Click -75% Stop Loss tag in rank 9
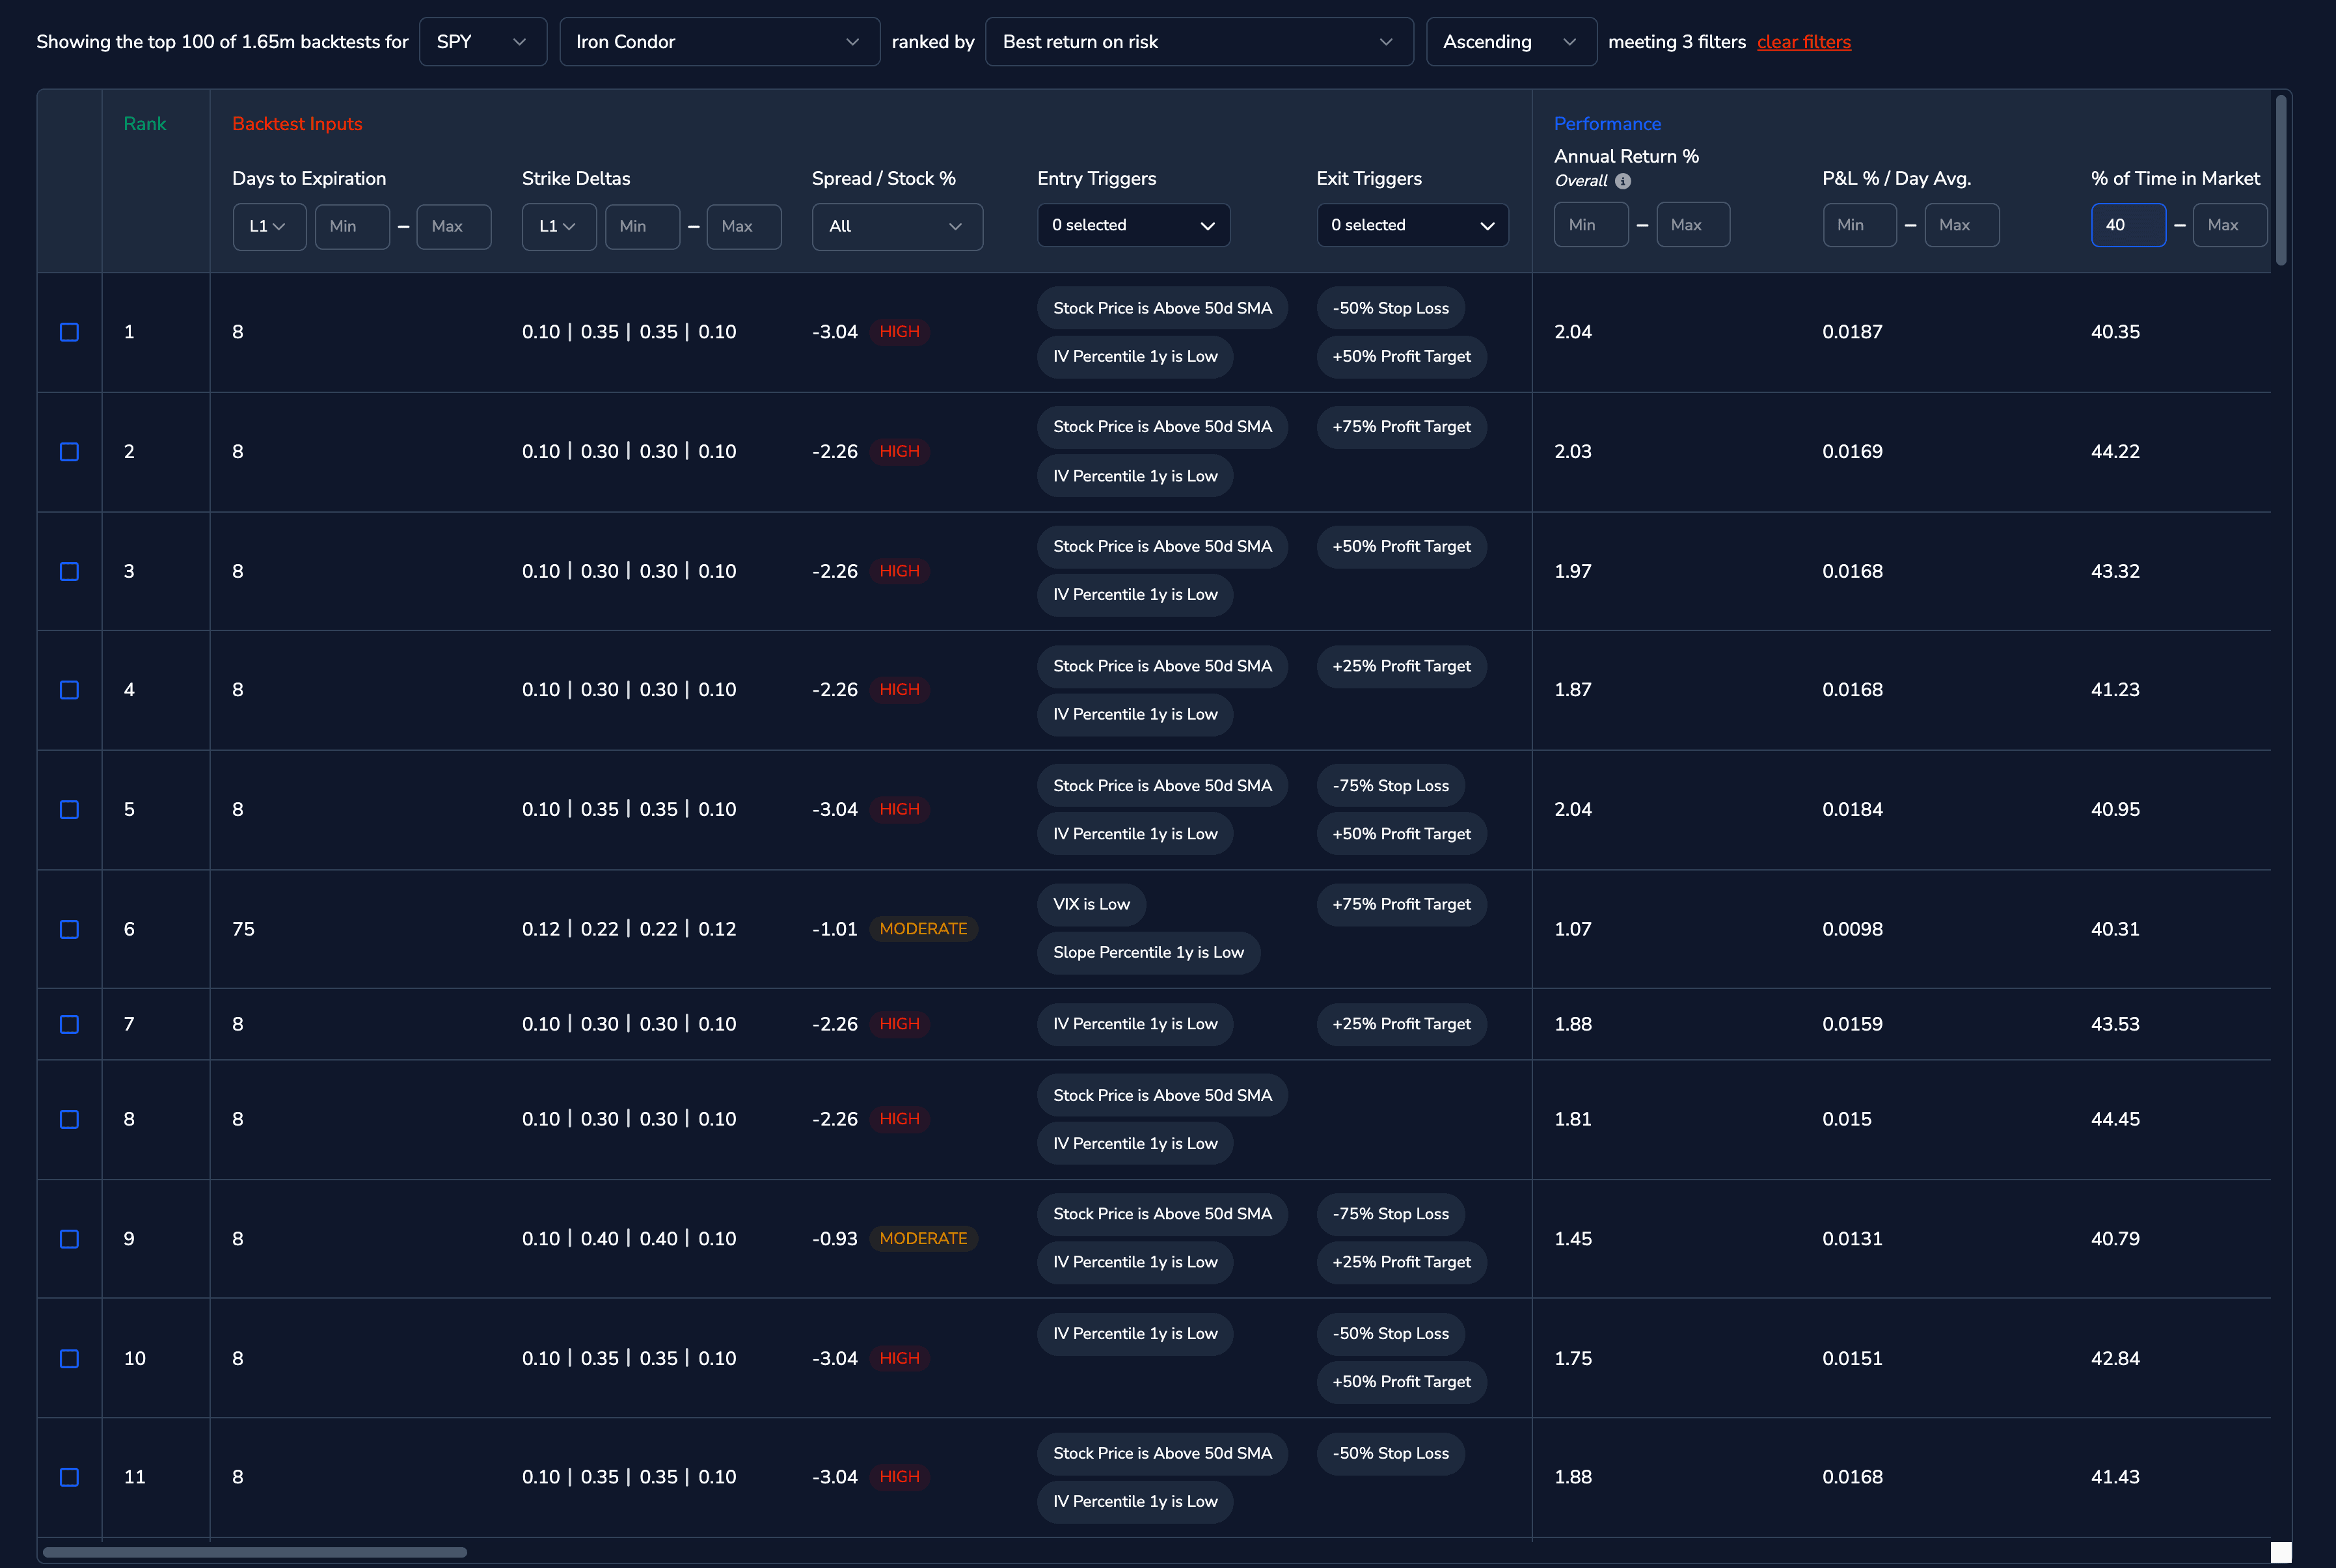 (x=1390, y=1214)
